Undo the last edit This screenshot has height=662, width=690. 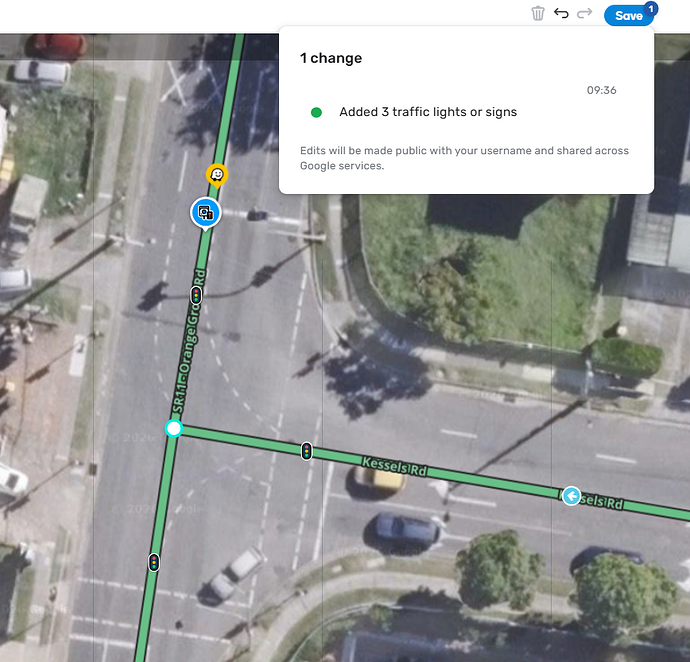coord(561,13)
